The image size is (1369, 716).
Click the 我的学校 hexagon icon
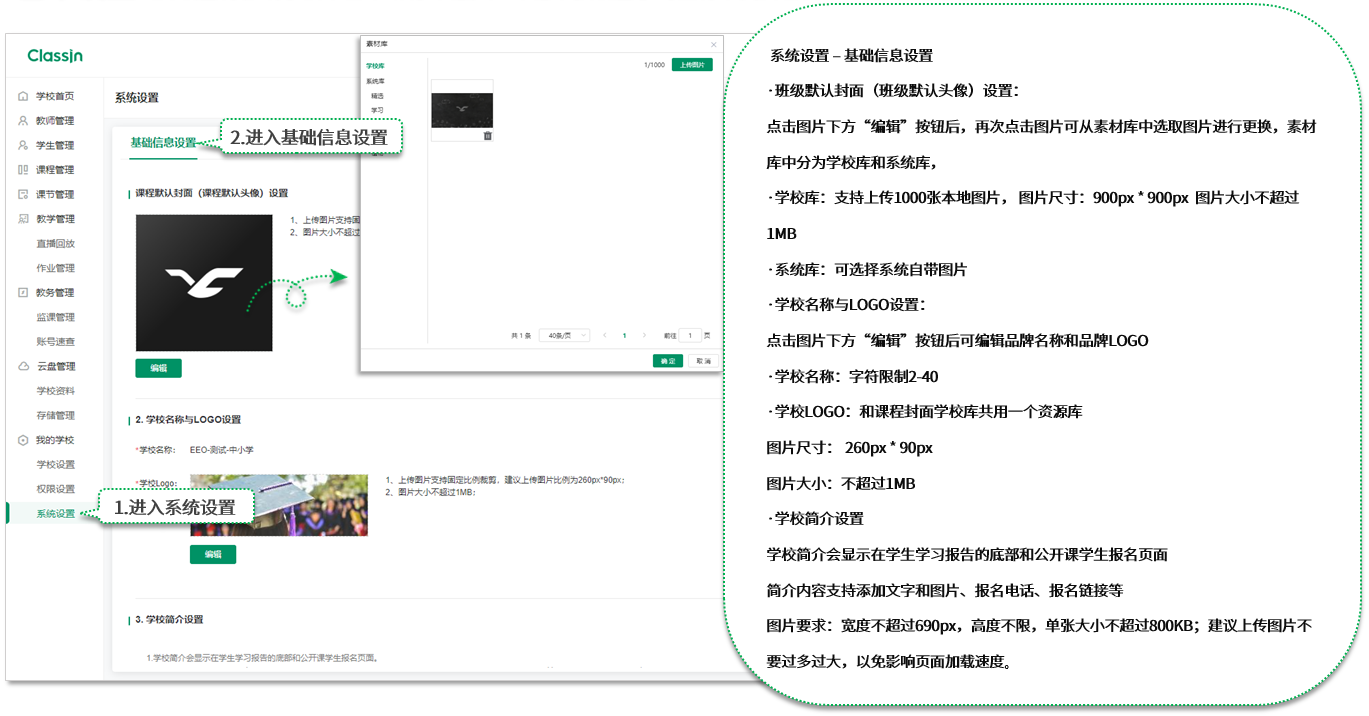coord(23,440)
